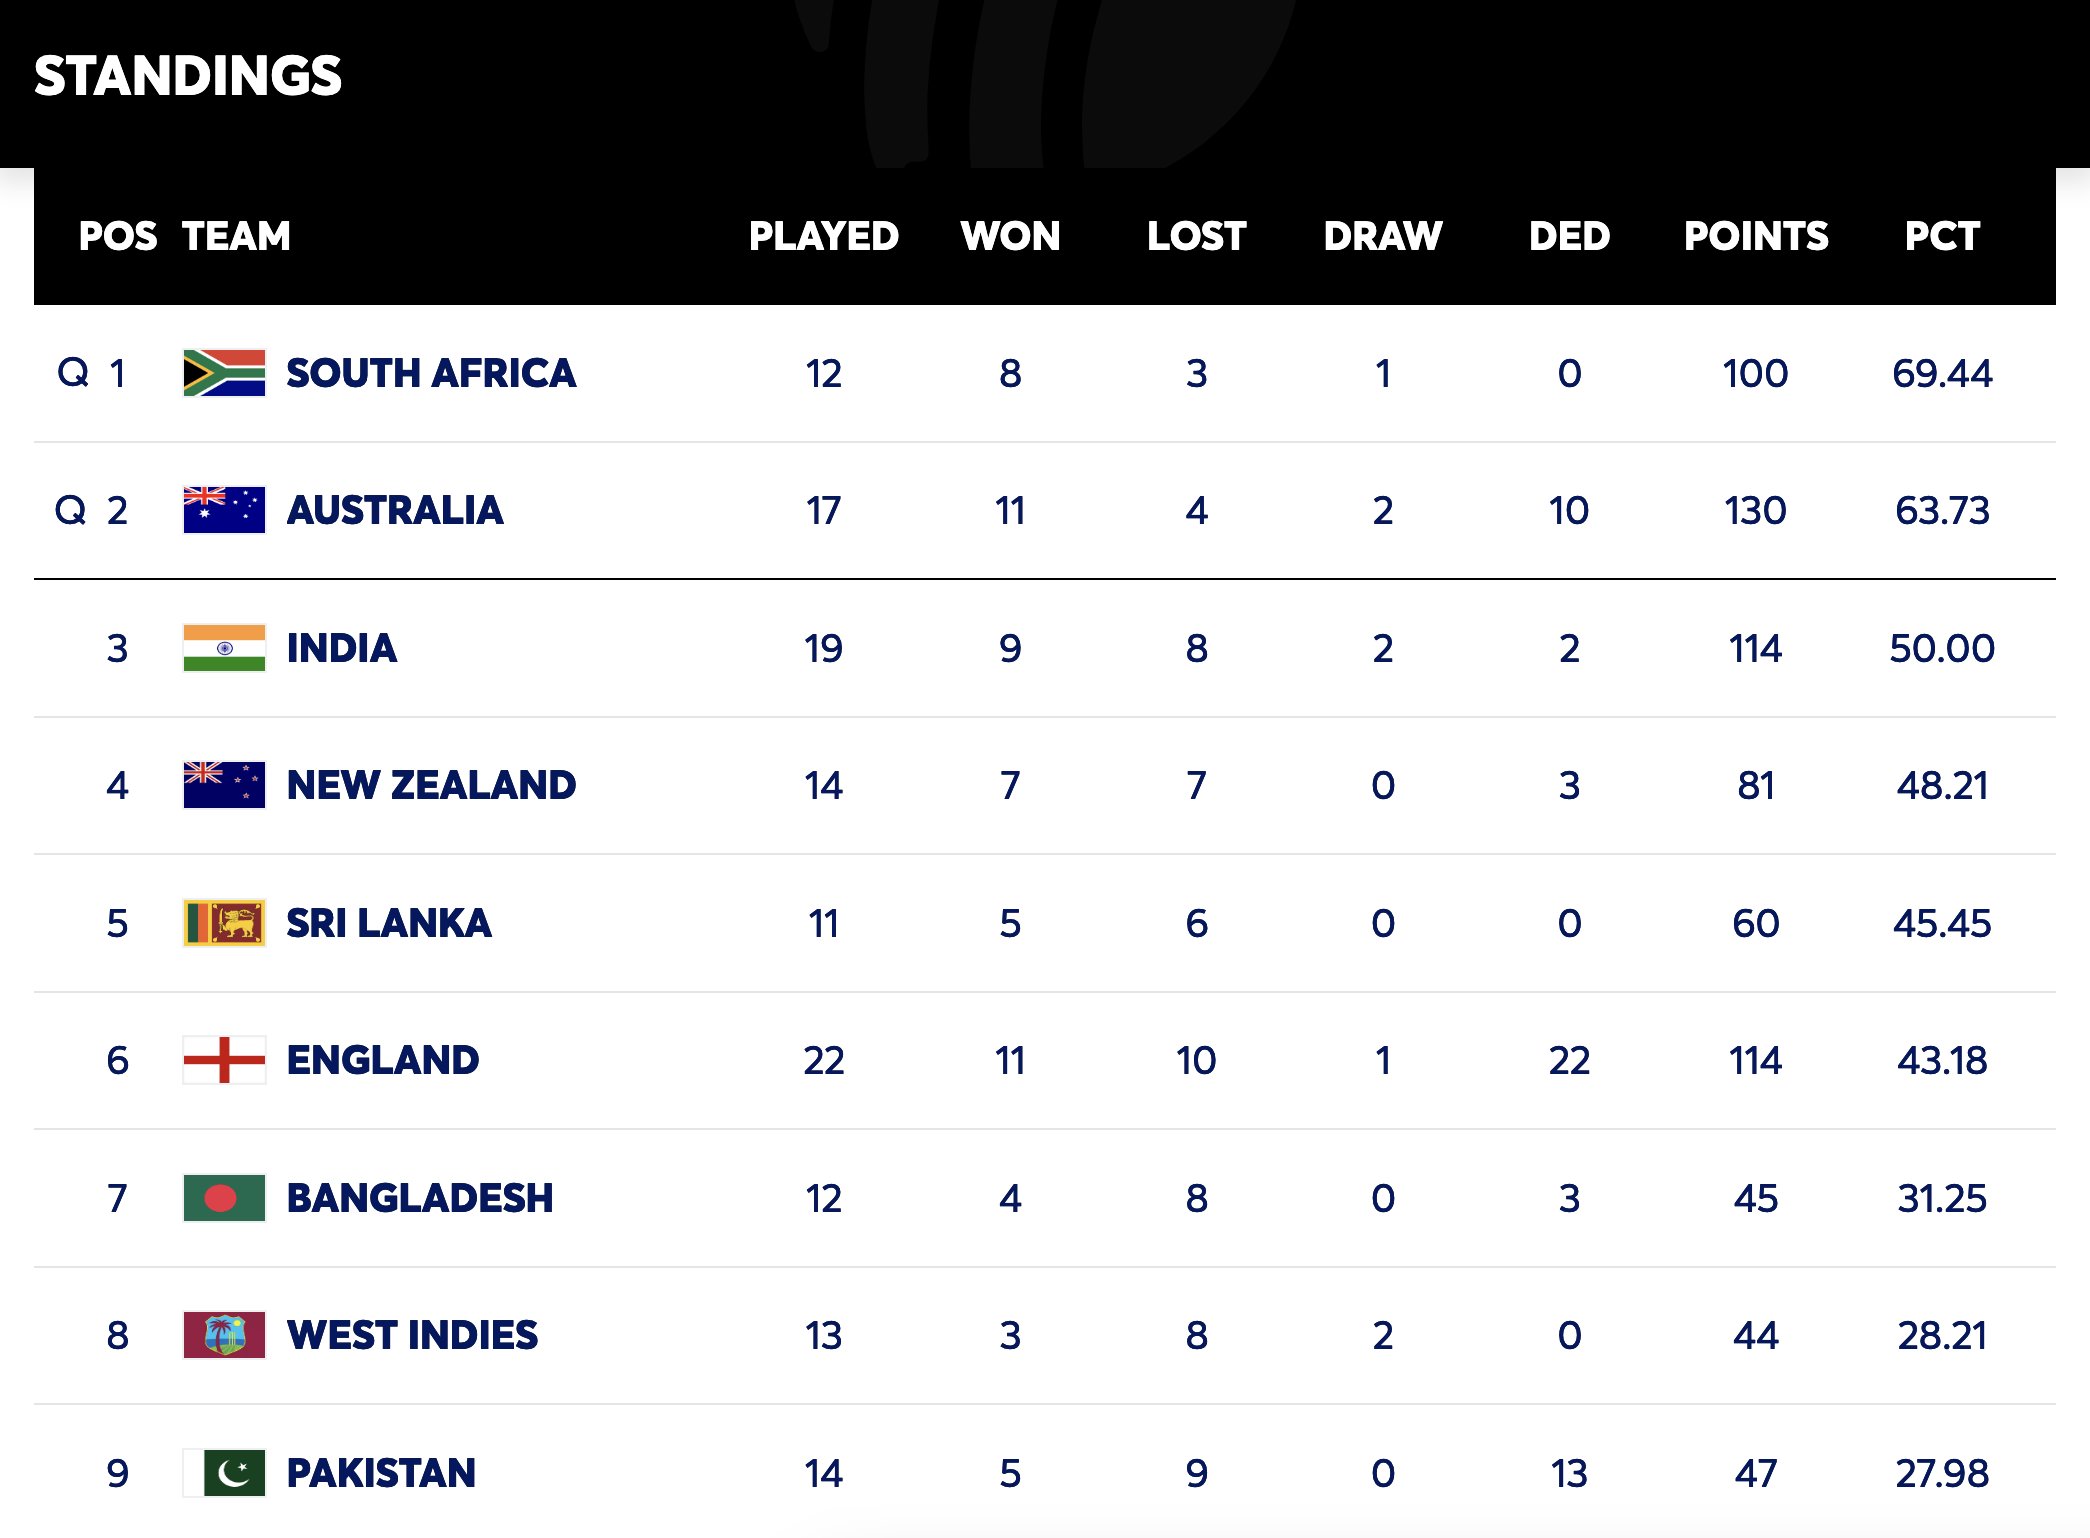Viewport: 2090px width, 1538px height.
Task: Sort by the PCT column header
Action: click(x=1942, y=236)
